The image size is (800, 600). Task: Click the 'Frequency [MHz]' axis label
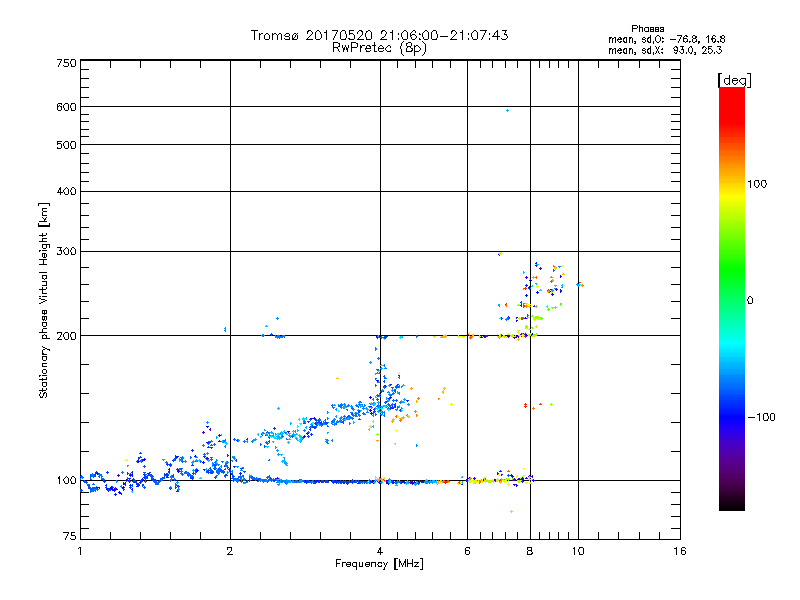pos(379,564)
